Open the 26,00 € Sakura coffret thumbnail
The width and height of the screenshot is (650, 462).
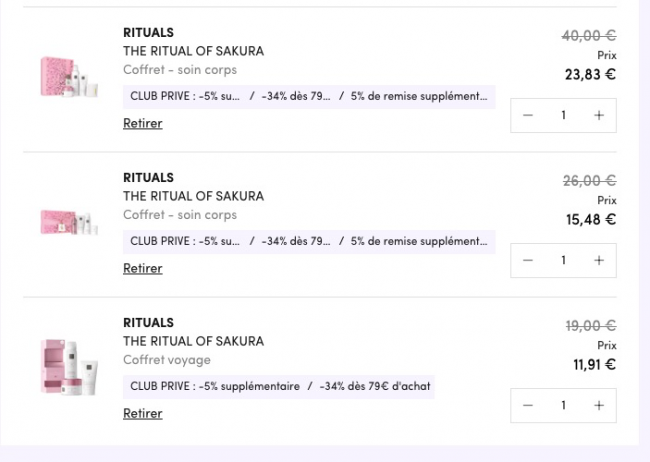pyautogui.click(x=69, y=222)
